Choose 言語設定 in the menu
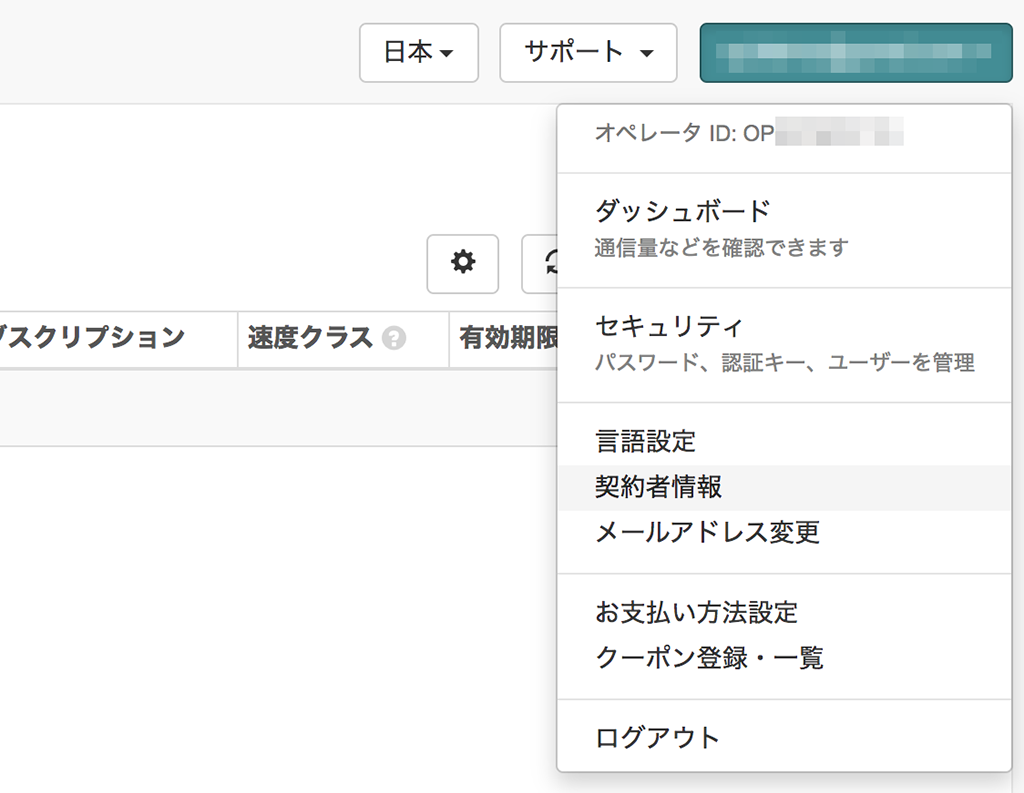Screen dimensions: 1024x793 pyautogui.click(x=784, y=442)
